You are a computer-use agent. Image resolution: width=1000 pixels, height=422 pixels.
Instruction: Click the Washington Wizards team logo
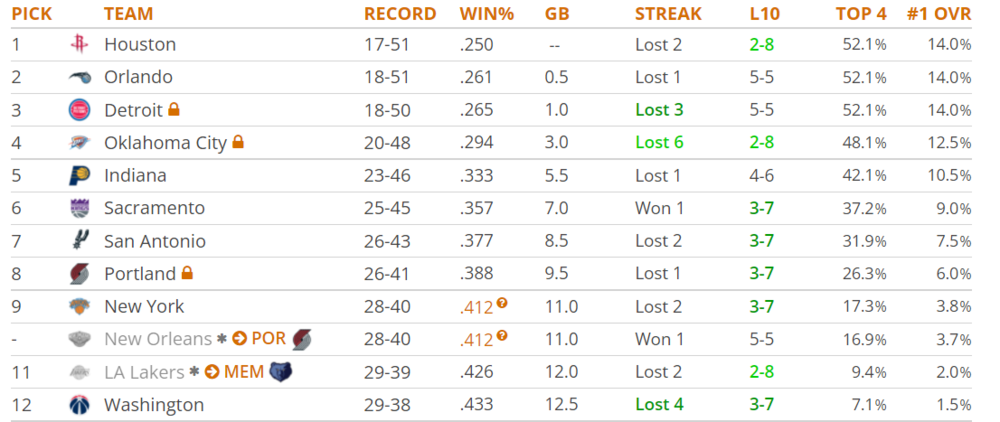[79, 405]
